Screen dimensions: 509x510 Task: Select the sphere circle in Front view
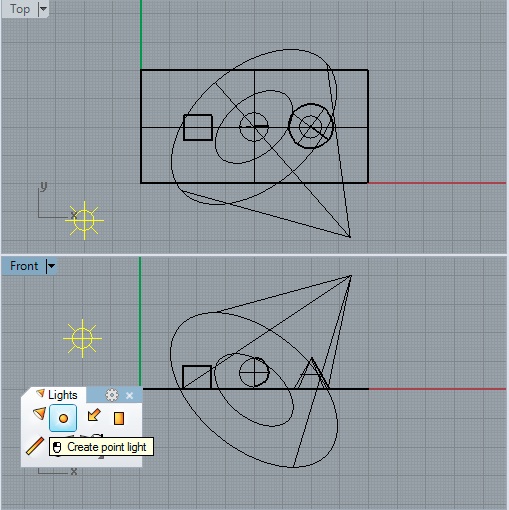pyautogui.click(x=254, y=373)
